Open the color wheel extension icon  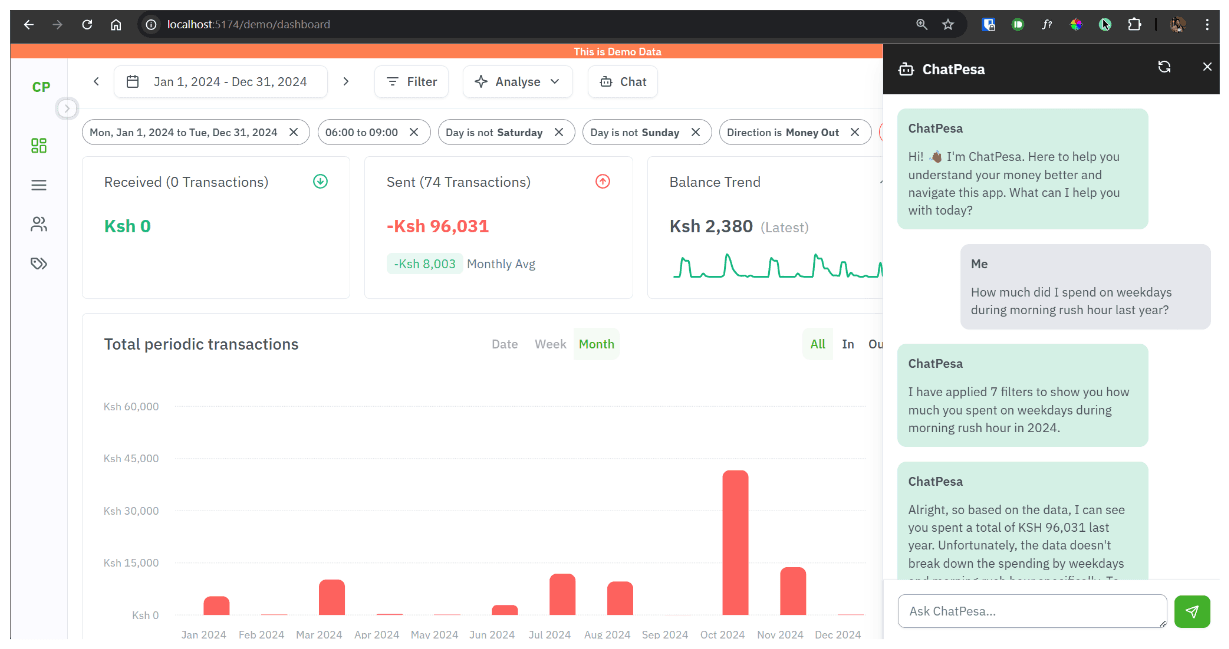point(1076,24)
